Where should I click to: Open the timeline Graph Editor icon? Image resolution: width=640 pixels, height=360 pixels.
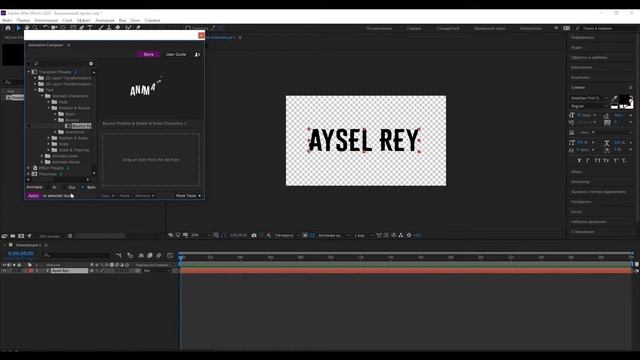point(170,256)
